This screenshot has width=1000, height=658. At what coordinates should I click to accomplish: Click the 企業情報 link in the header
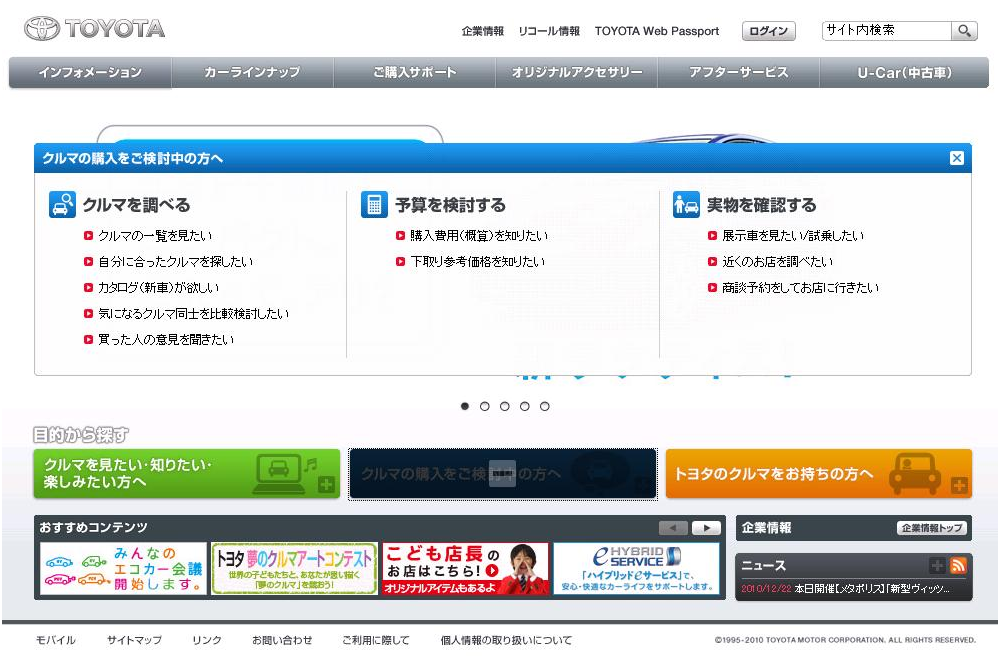[483, 31]
